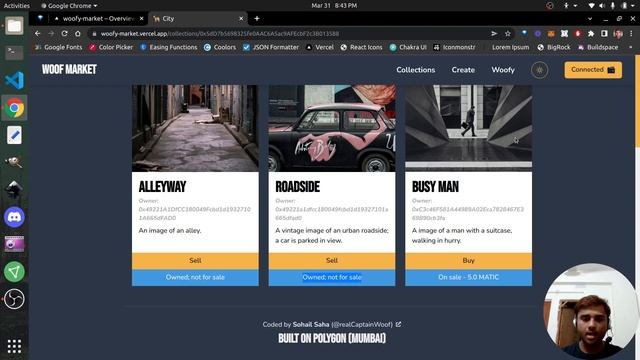Open Lorem Ipsum bookmark
The height and width of the screenshot is (360, 640).
coord(510,47)
